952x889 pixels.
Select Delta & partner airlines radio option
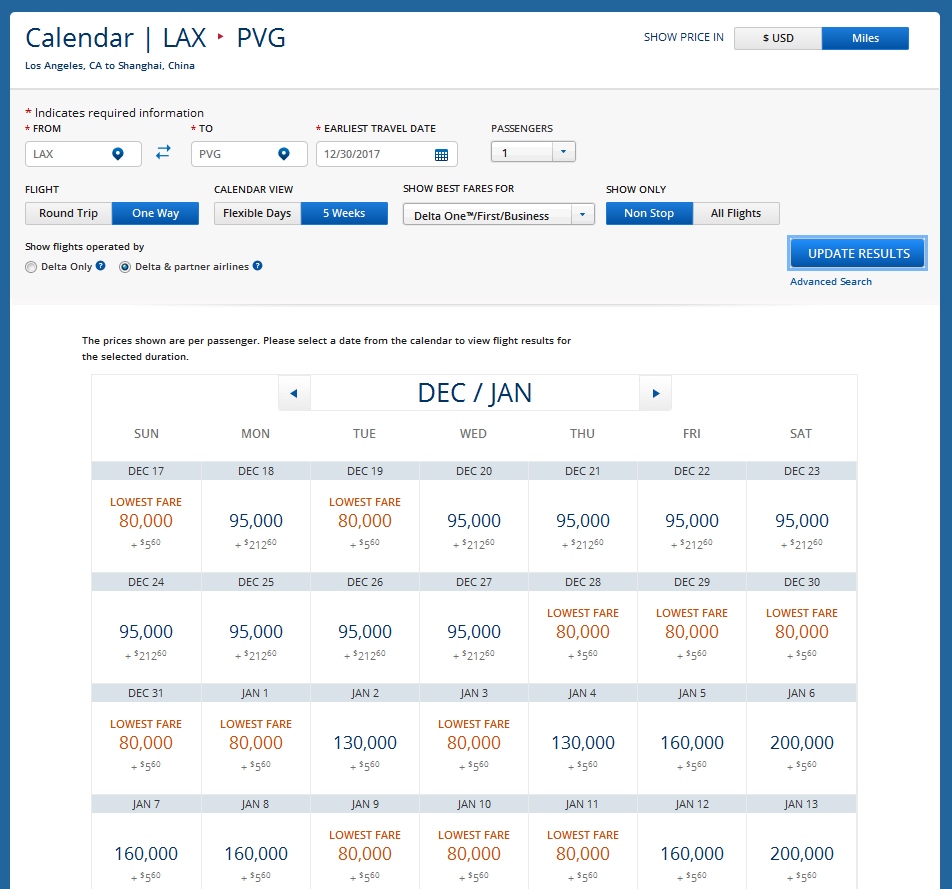125,267
